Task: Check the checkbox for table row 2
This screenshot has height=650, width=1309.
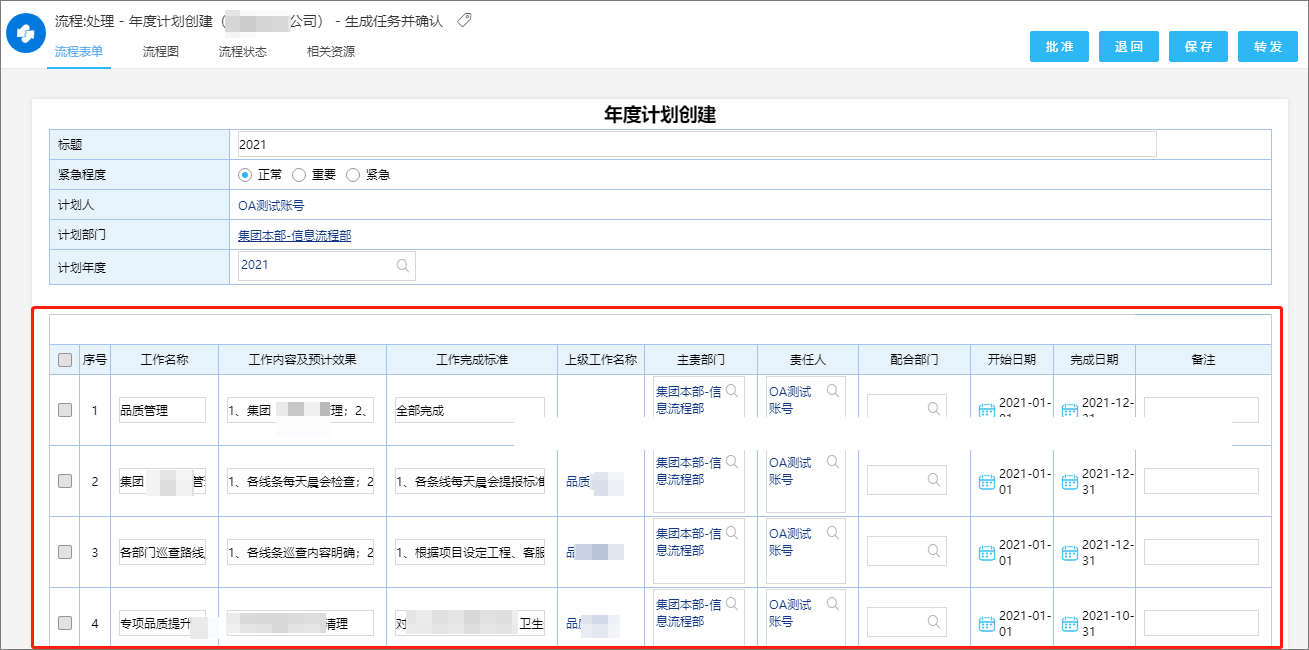Action: pos(64,480)
